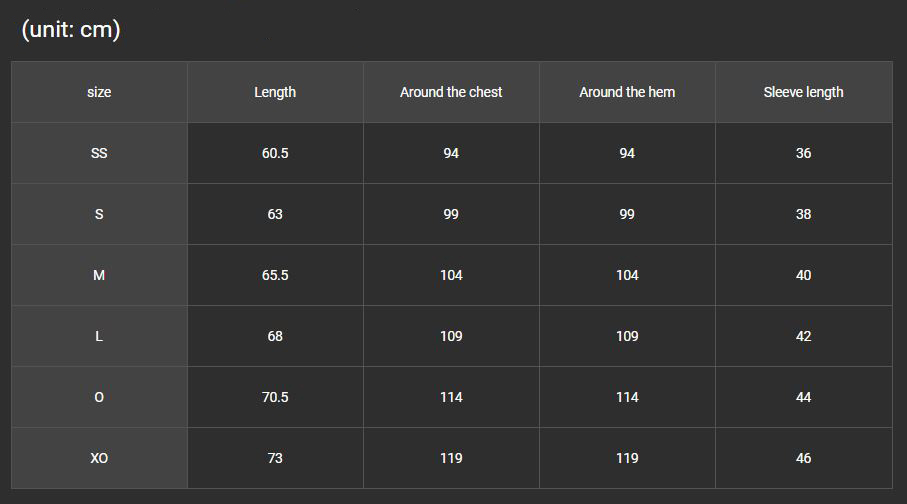Select the O size row label
The width and height of the screenshot is (907, 504).
(99, 397)
